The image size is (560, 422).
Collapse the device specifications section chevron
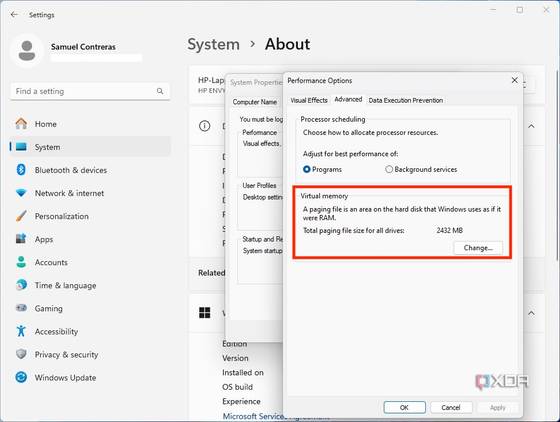coord(531,126)
